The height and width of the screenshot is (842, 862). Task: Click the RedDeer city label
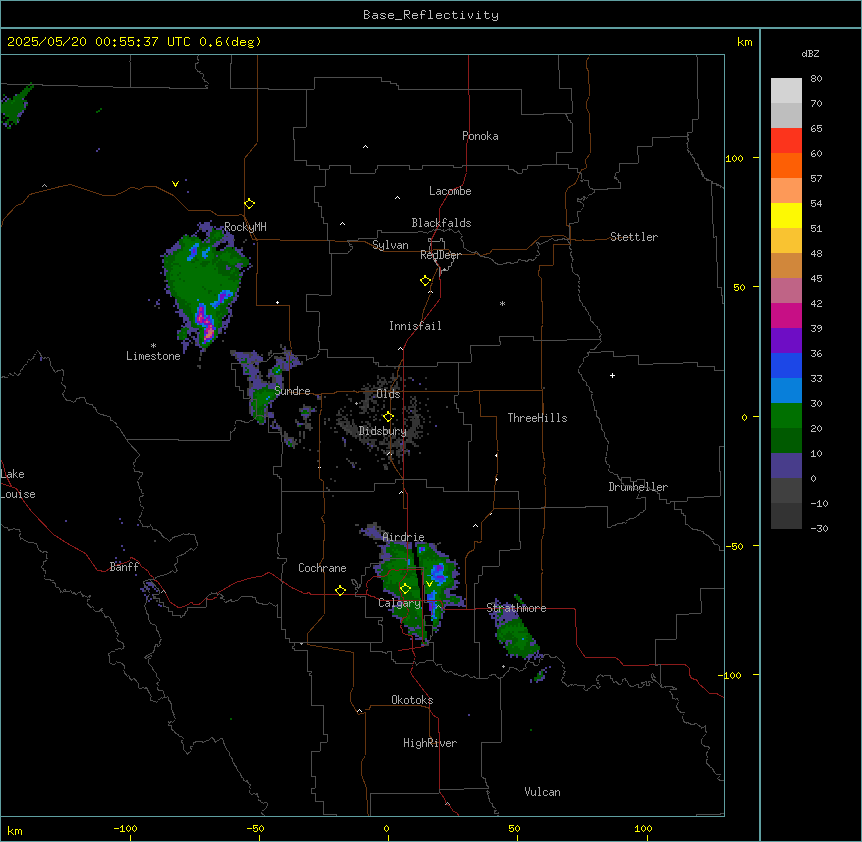coord(440,255)
